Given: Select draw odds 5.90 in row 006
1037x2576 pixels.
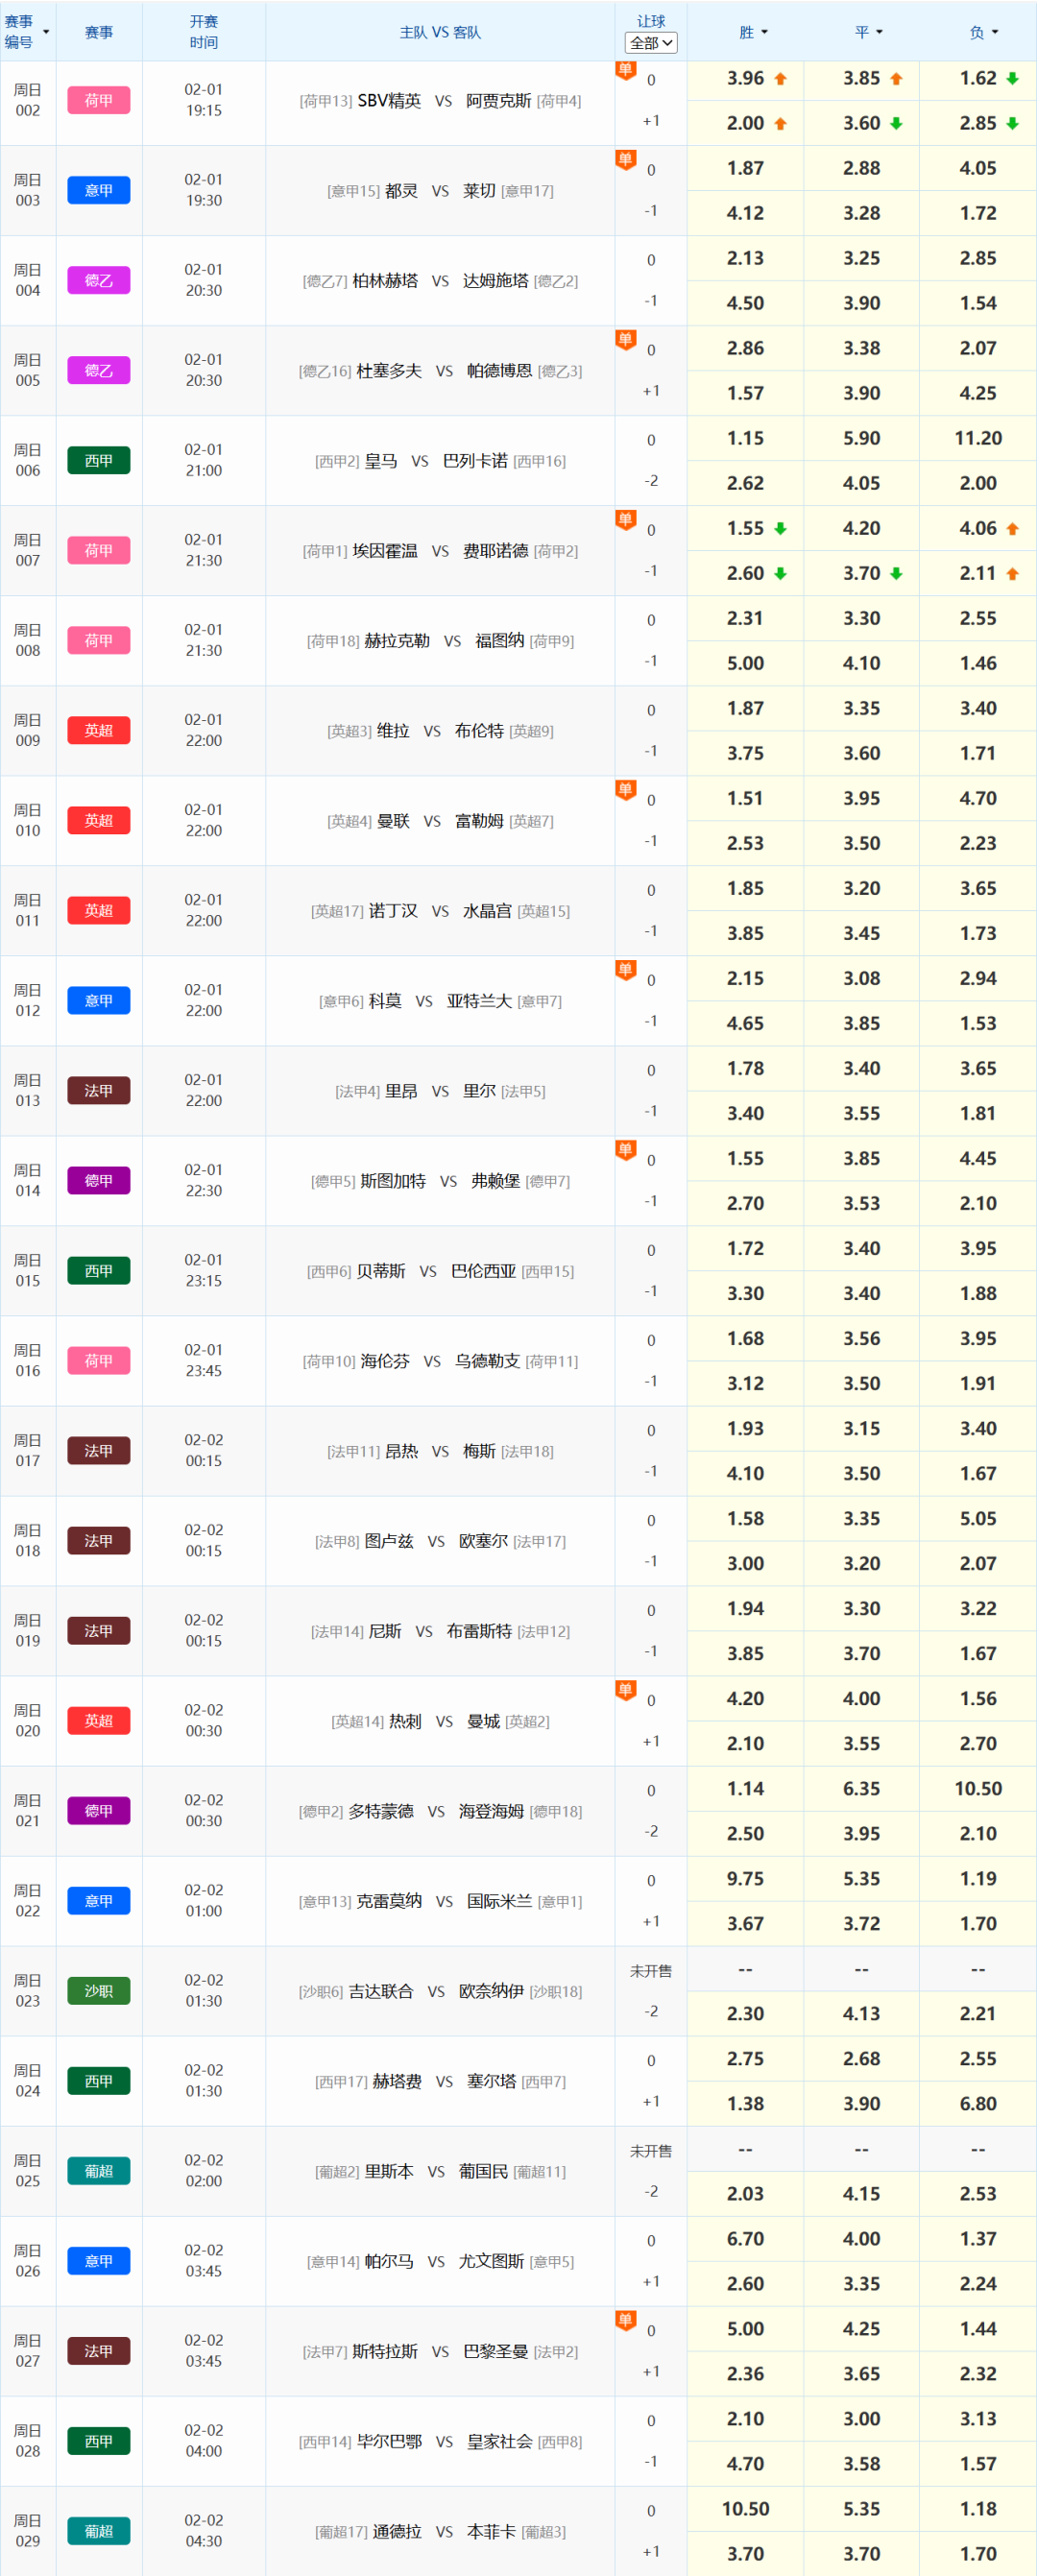Looking at the screenshot, I should click(x=861, y=438).
